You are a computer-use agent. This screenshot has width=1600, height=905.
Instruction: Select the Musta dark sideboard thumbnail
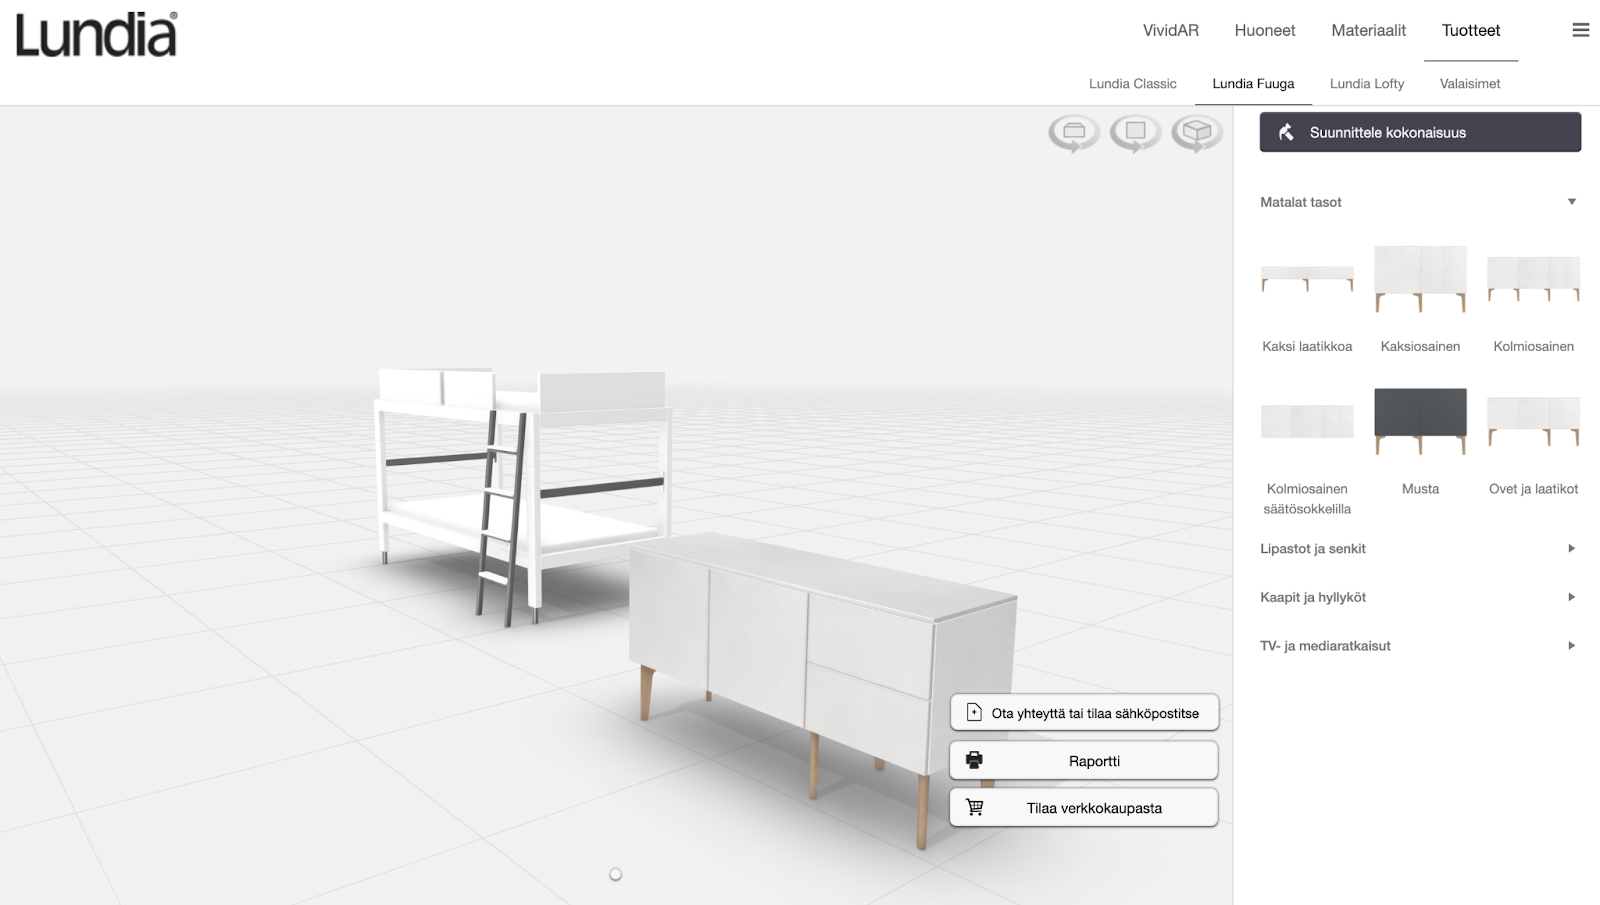(x=1419, y=421)
